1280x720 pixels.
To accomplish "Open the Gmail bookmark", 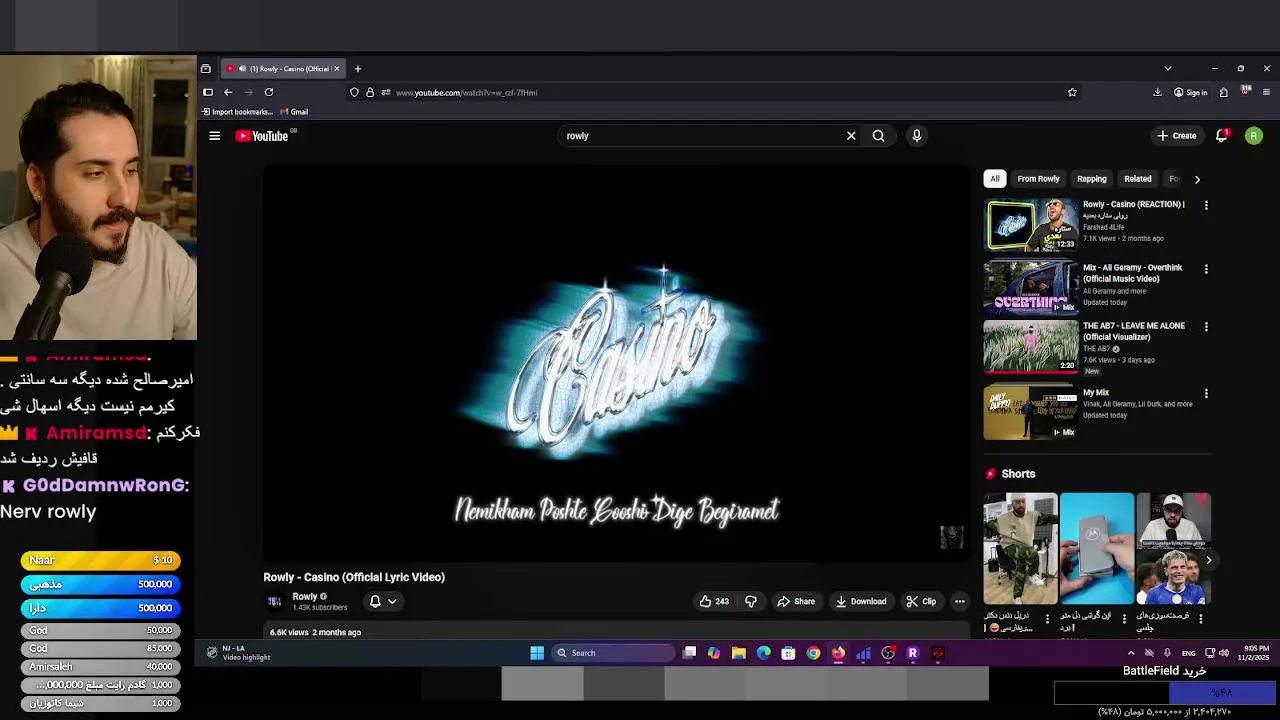I will [294, 112].
